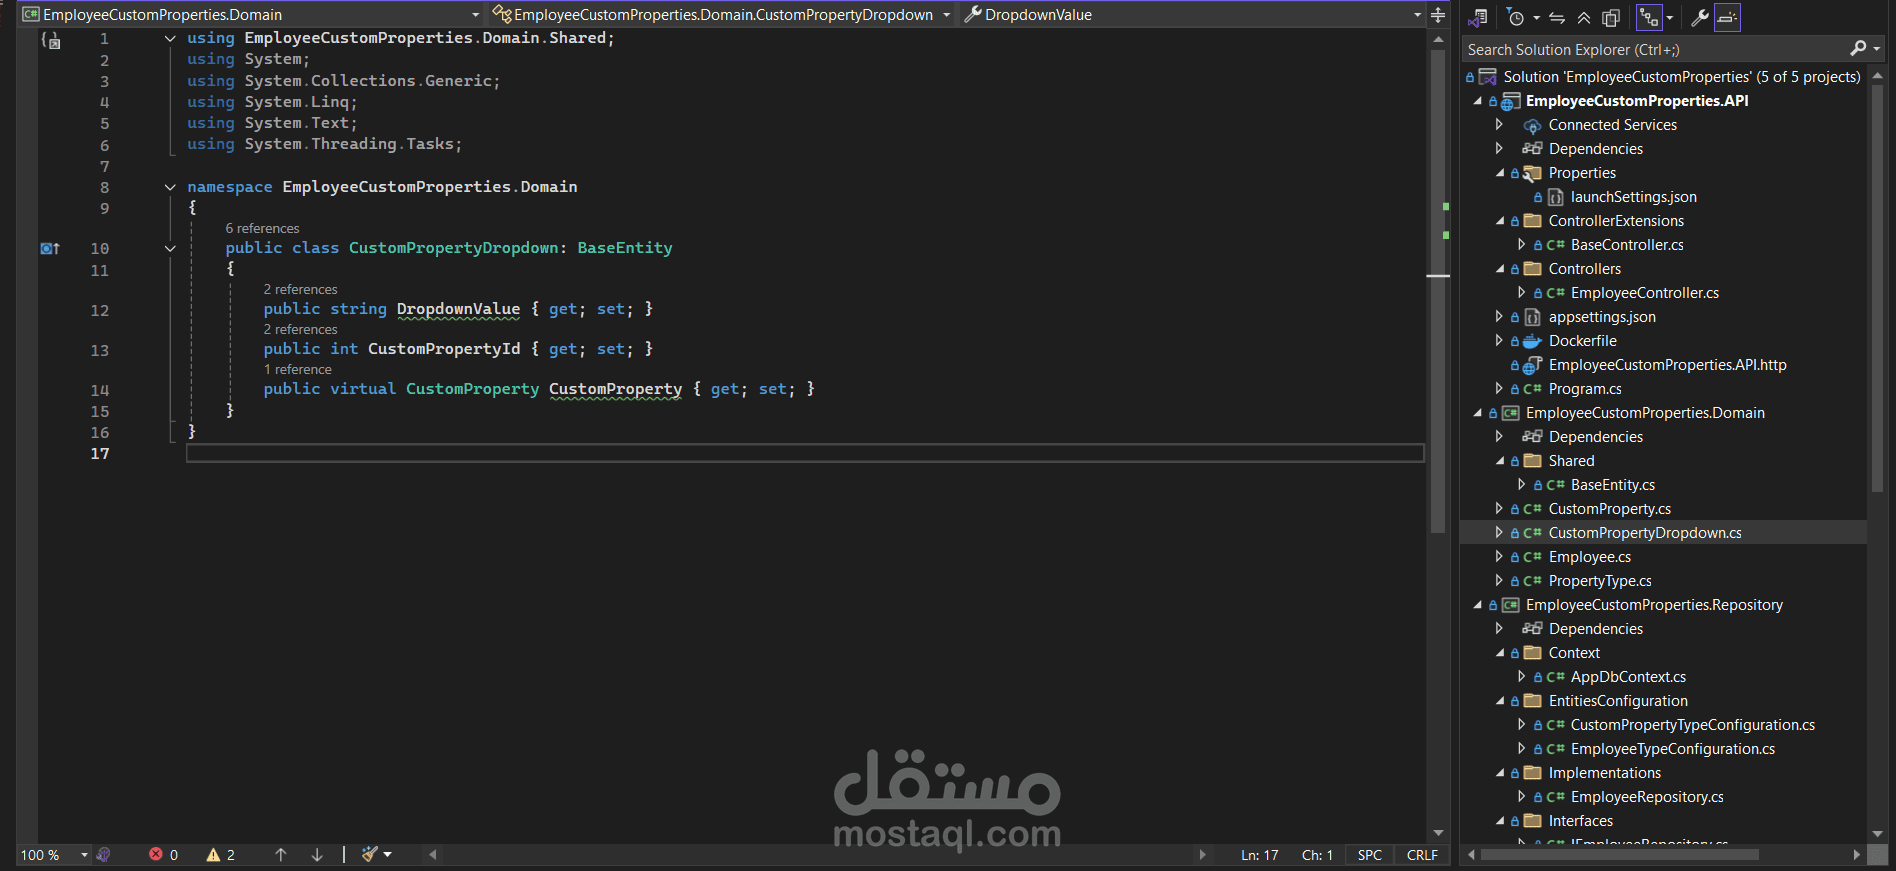Click the EmployeeCustomProperties.API.http file icon
The height and width of the screenshot is (871, 1896).
point(1532,365)
